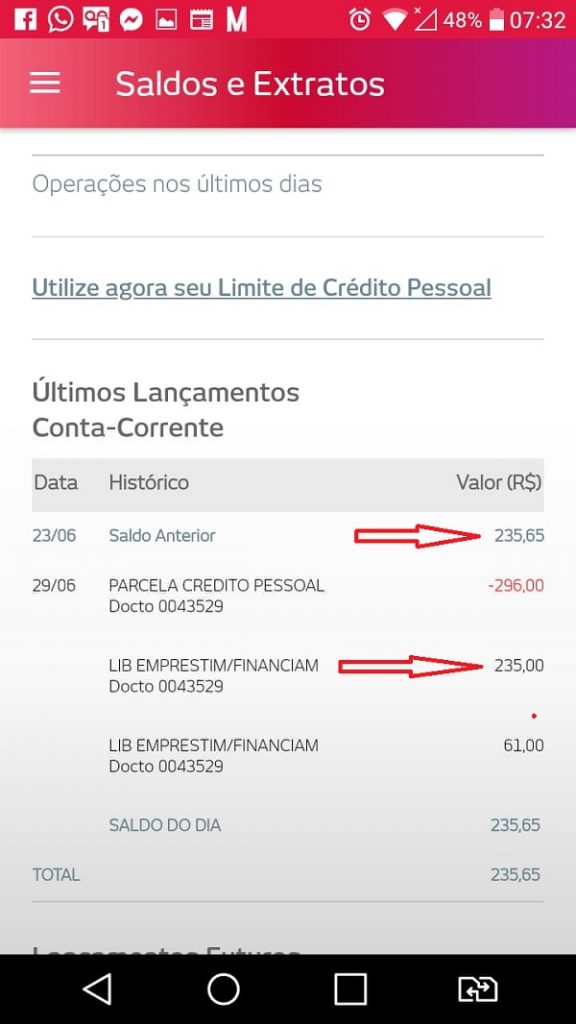
Task: Tap the Wi-Fi signal icon
Action: pos(394,20)
